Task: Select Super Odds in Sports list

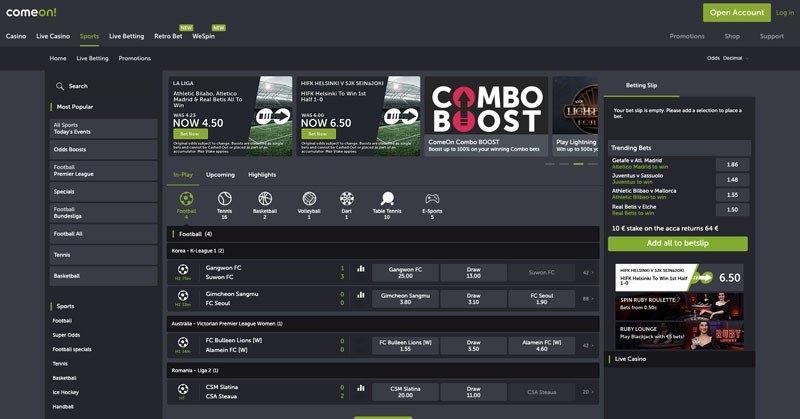Action: click(66, 335)
